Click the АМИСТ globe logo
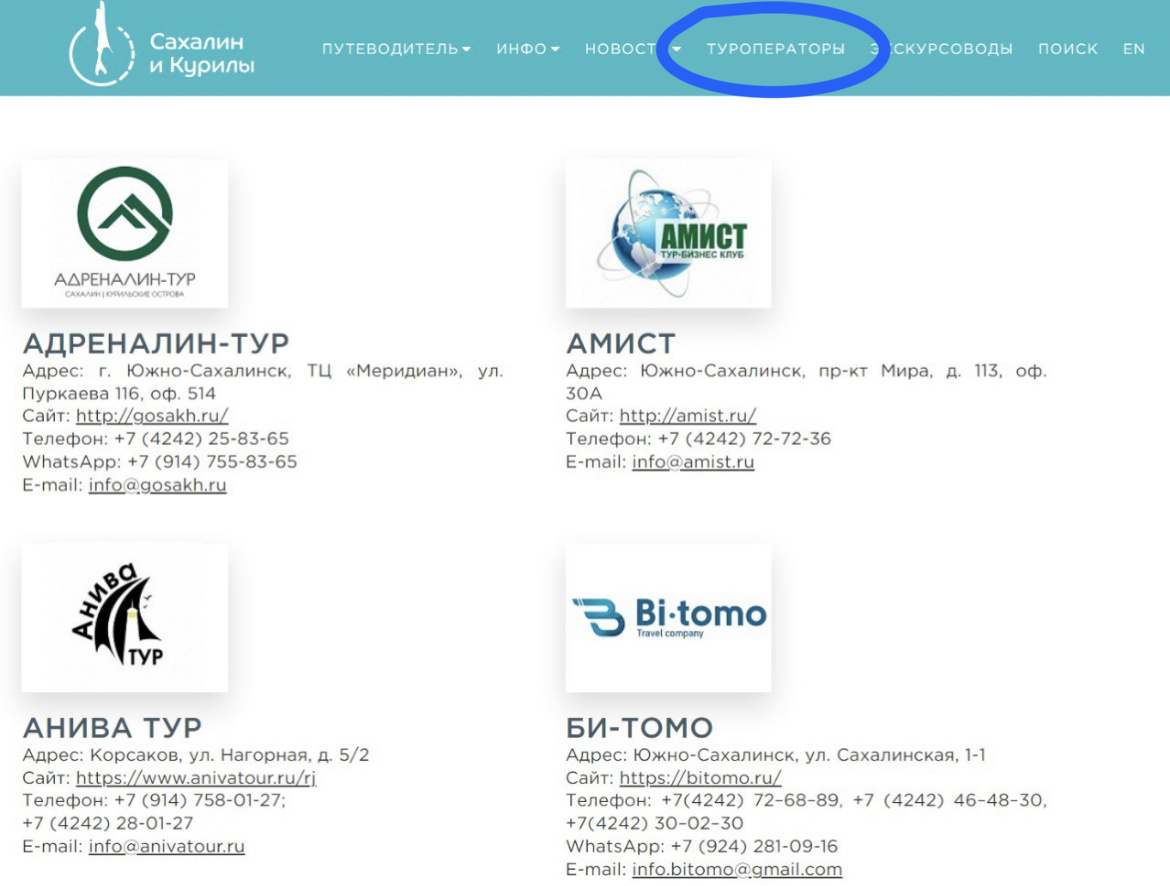Screen dimensions: 1170x886 668,232
